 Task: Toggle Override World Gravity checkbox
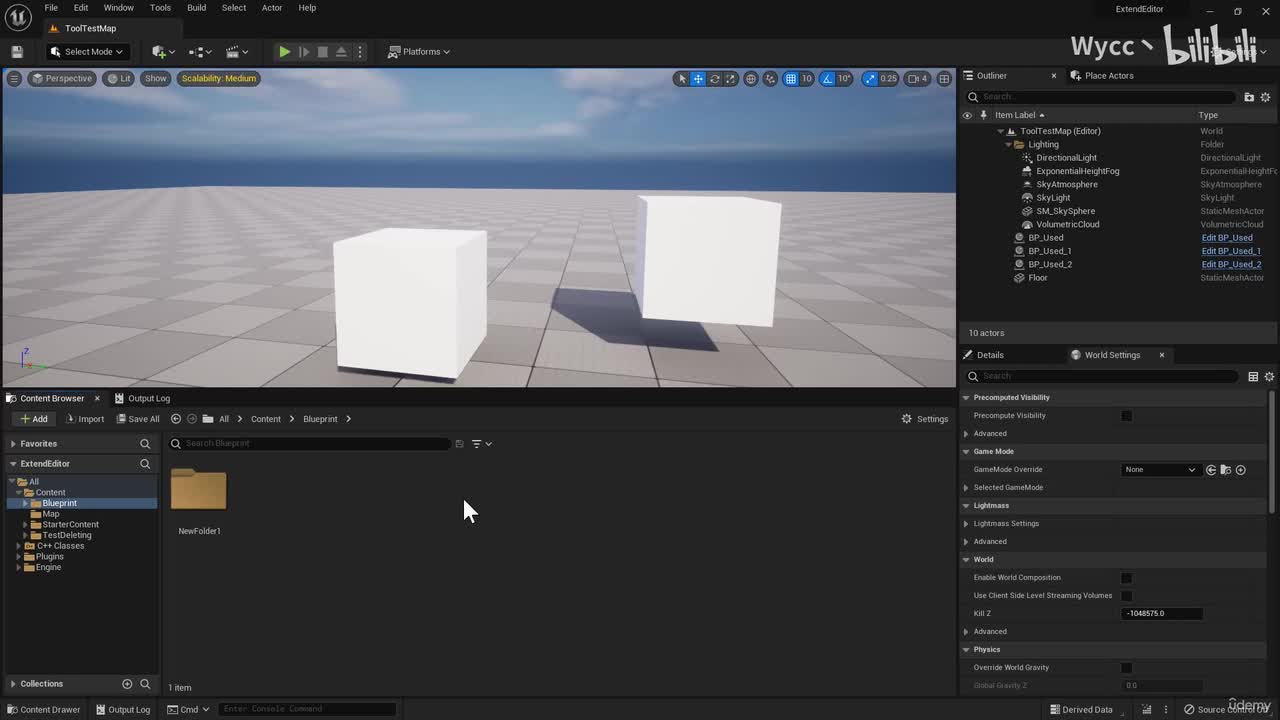[1127, 668]
